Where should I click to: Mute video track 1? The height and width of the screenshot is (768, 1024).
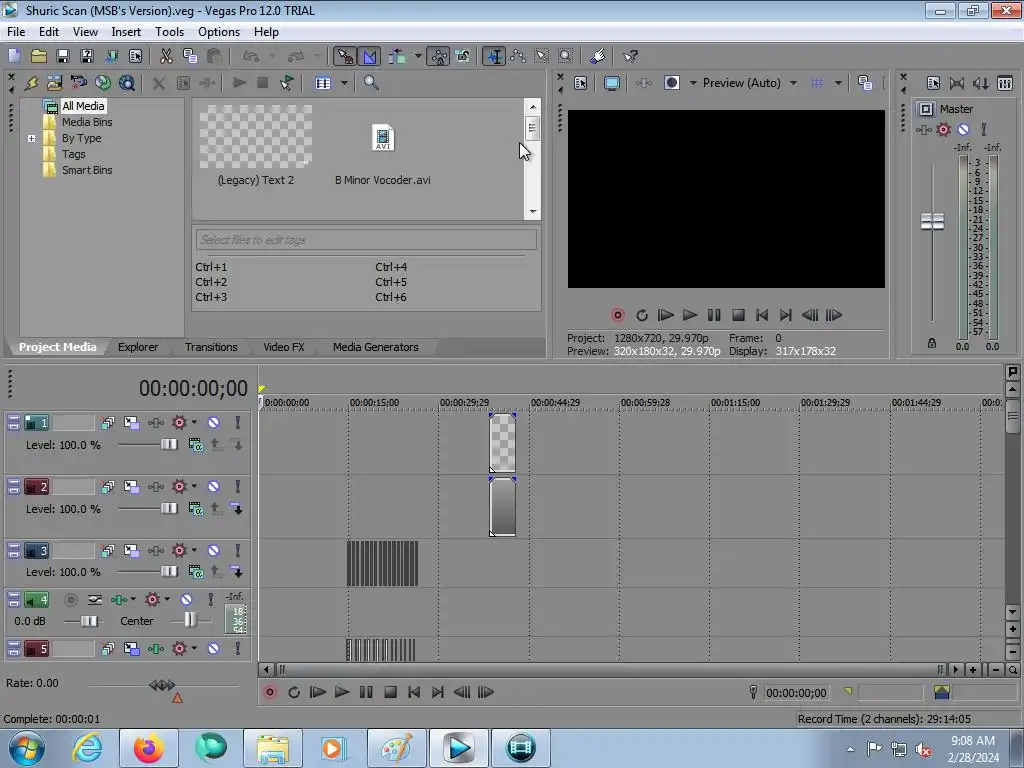click(x=214, y=423)
